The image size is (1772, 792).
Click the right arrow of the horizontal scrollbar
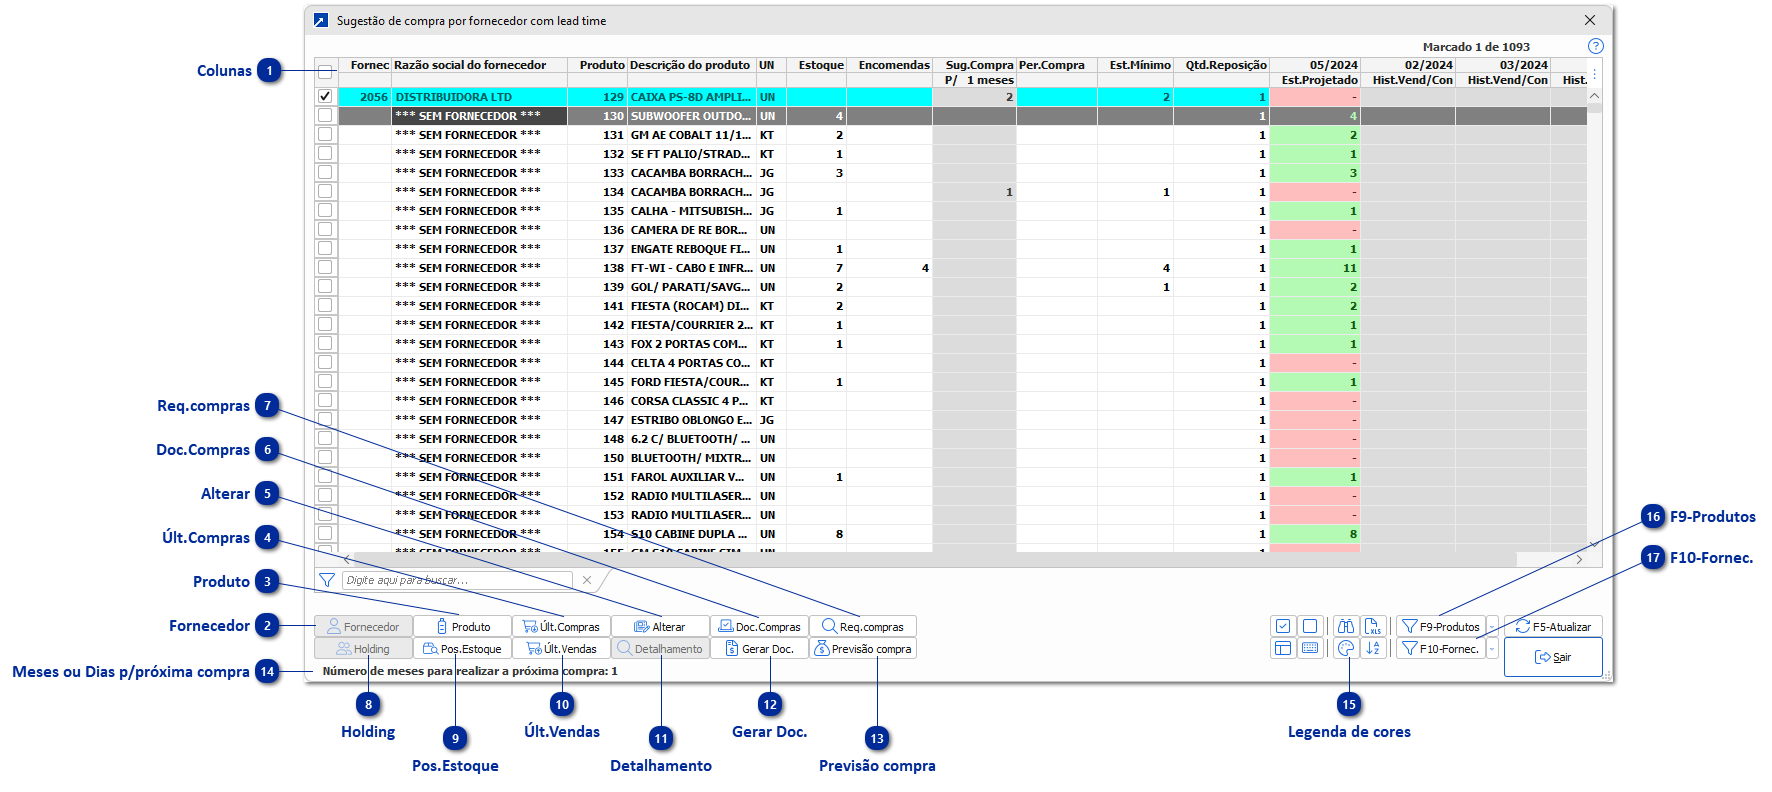pyautogui.click(x=1579, y=559)
